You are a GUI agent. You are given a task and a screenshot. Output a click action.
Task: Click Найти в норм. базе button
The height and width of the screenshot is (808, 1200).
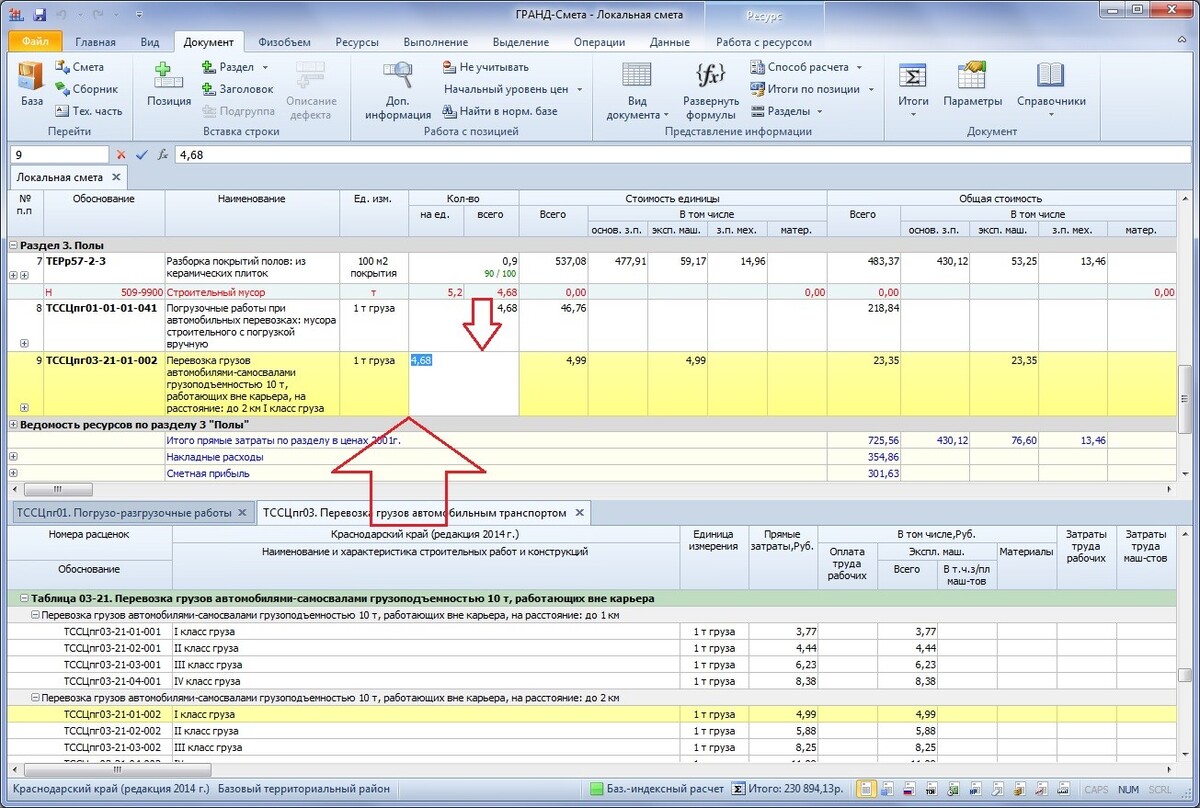tap(499, 111)
